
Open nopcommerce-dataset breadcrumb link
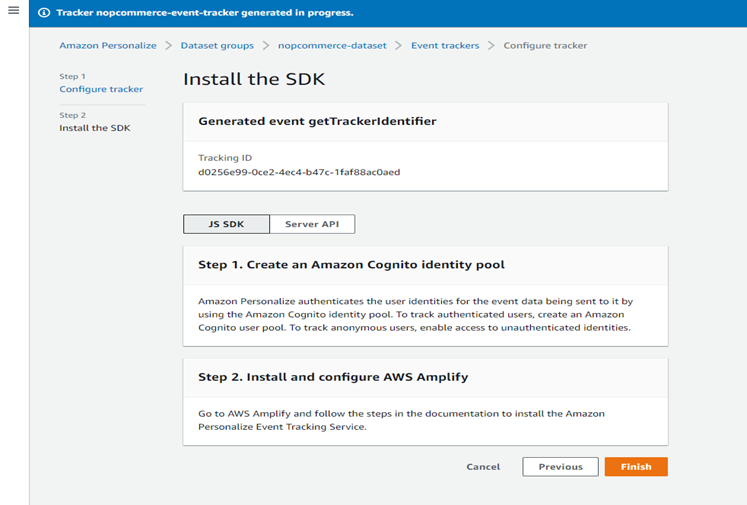[333, 46]
